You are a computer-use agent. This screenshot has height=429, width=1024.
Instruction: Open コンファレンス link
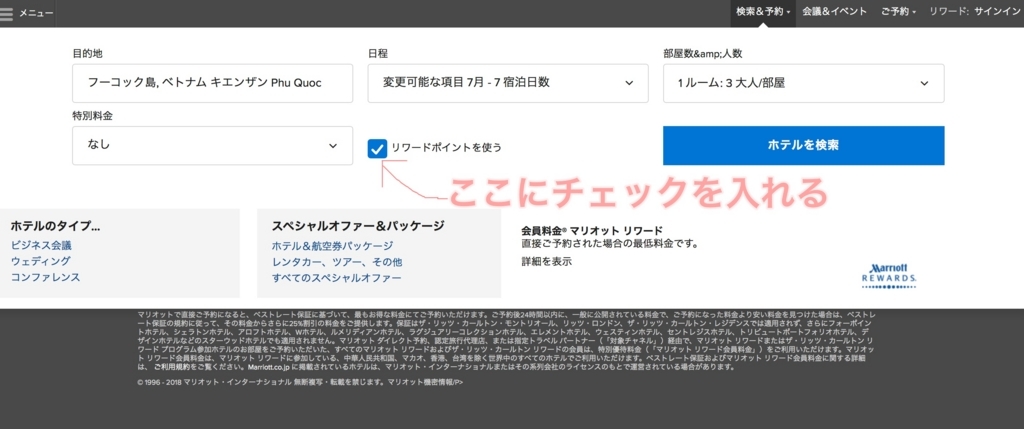46,277
